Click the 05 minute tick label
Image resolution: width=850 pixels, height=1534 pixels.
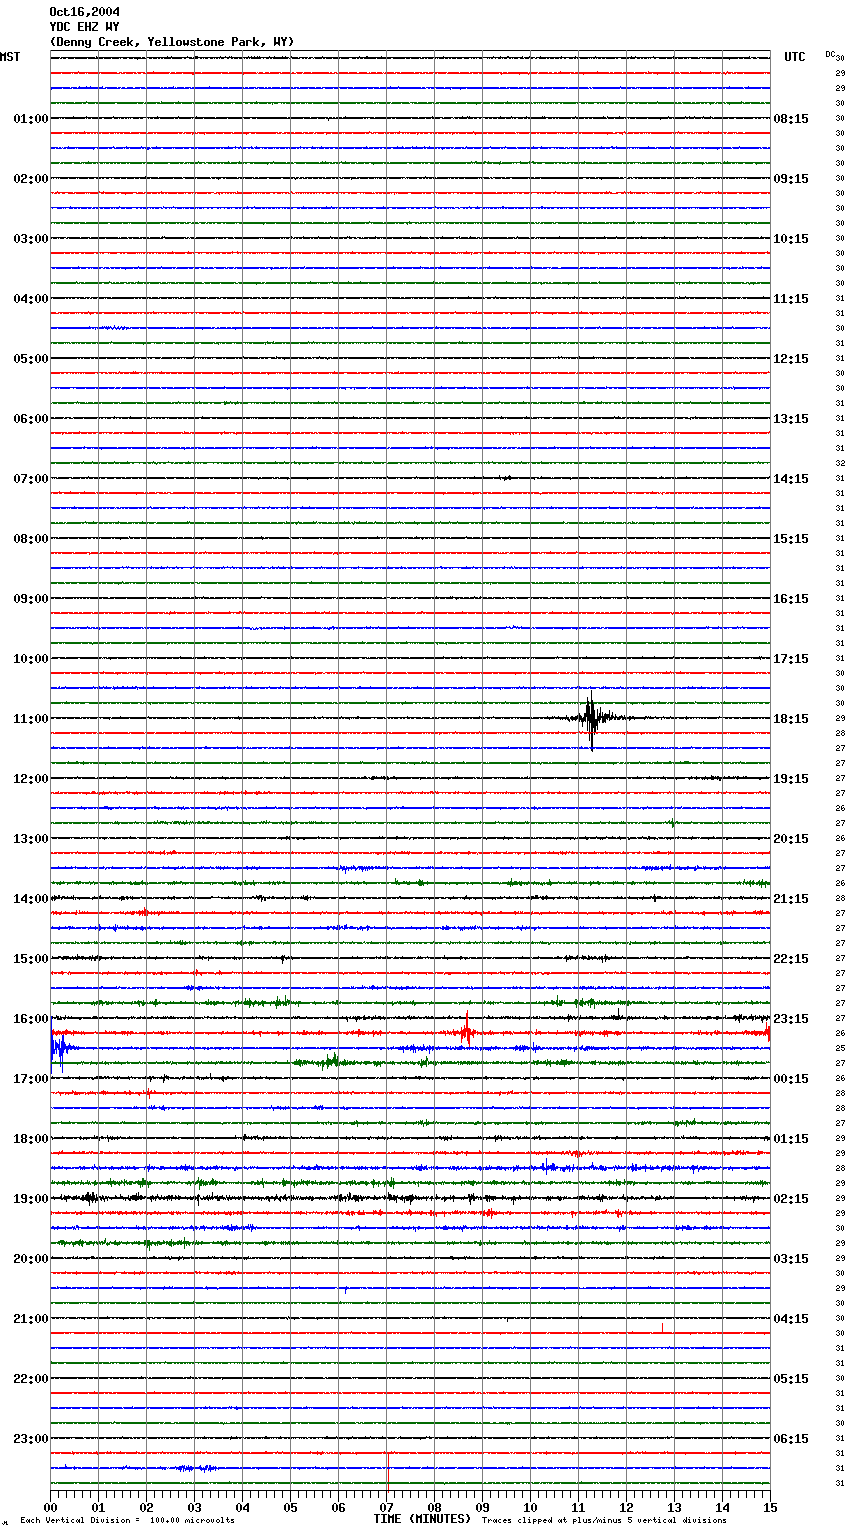(290, 1507)
